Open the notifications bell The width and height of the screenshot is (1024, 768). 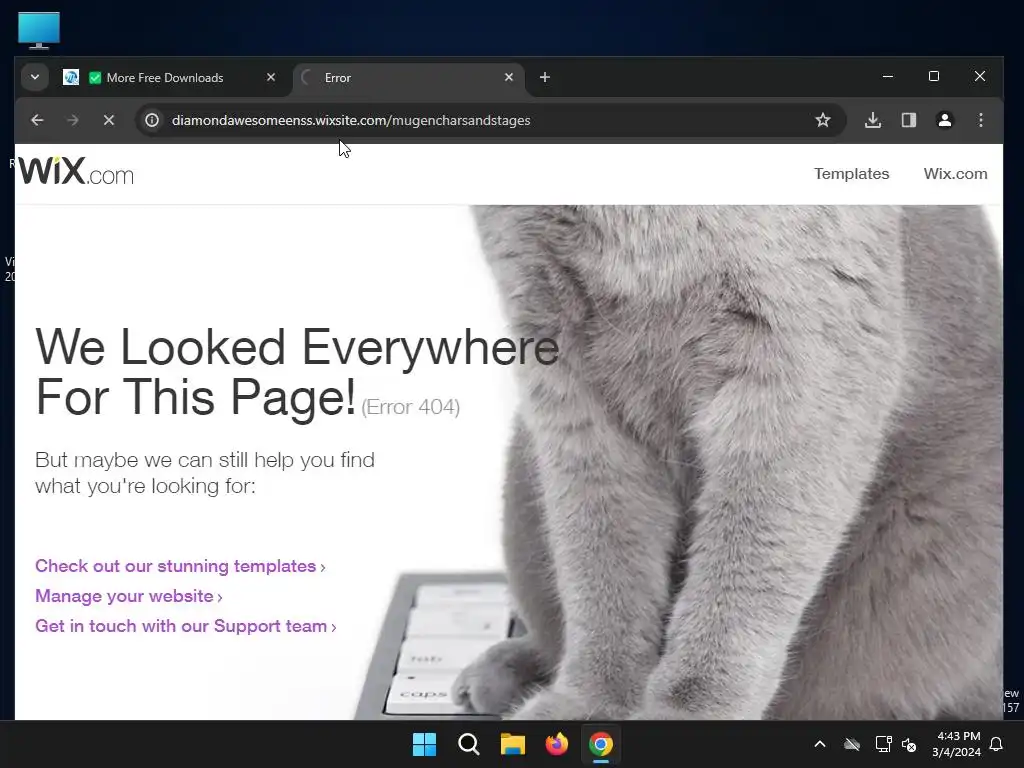tap(997, 744)
